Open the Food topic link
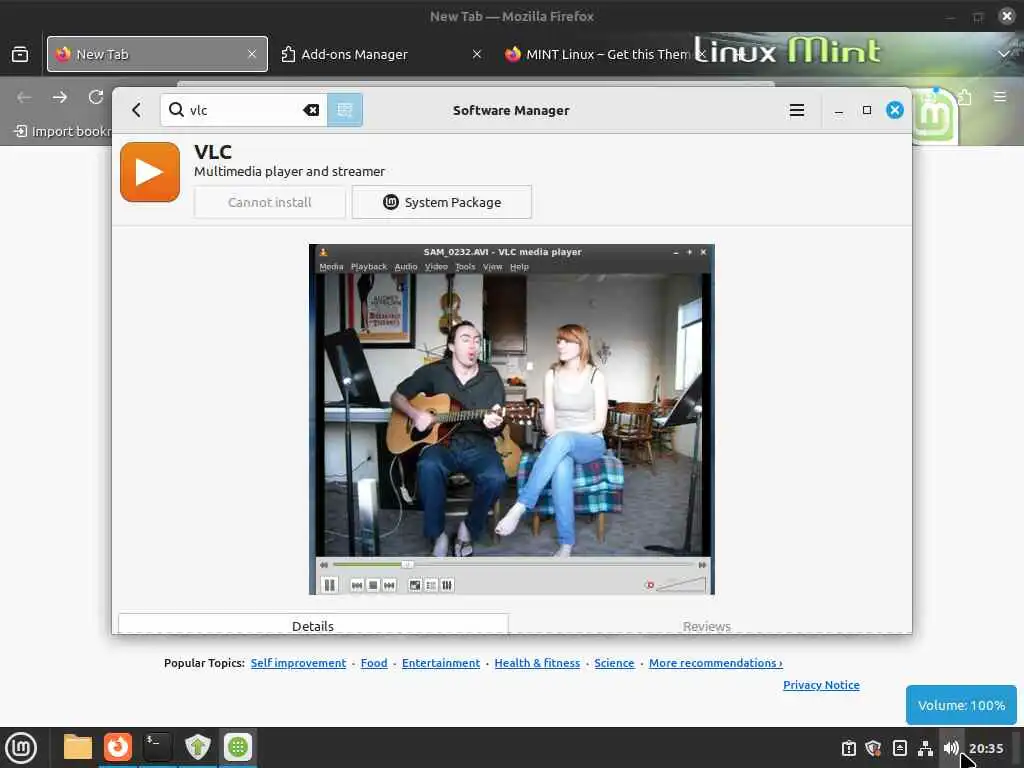Viewport: 1024px width, 768px height. click(x=374, y=663)
